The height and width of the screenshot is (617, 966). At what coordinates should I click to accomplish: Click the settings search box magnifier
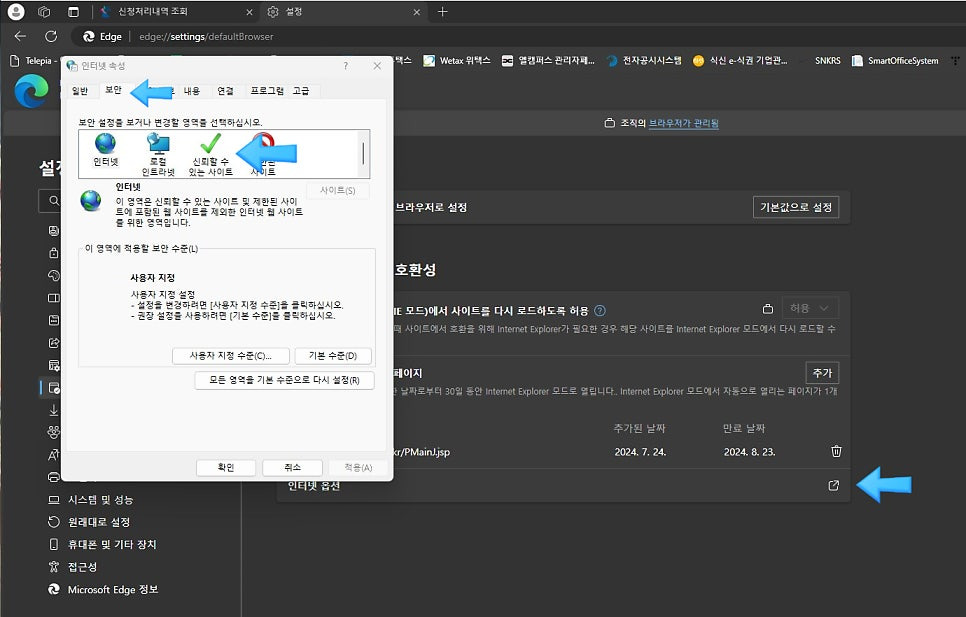tap(54, 201)
